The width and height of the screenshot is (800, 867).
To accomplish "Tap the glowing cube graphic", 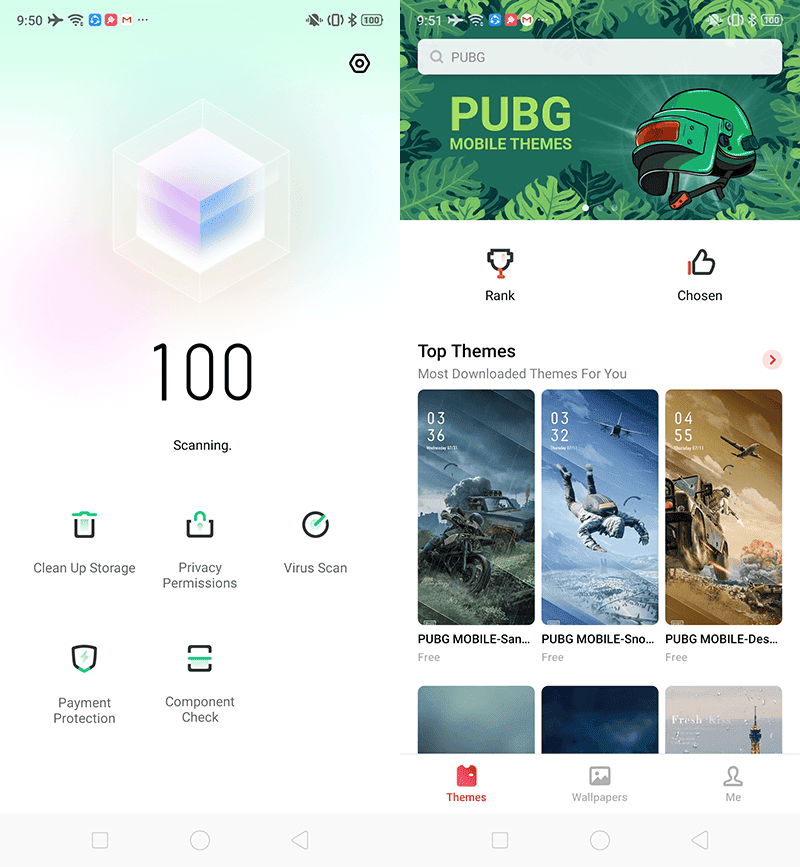I will coord(201,200).
